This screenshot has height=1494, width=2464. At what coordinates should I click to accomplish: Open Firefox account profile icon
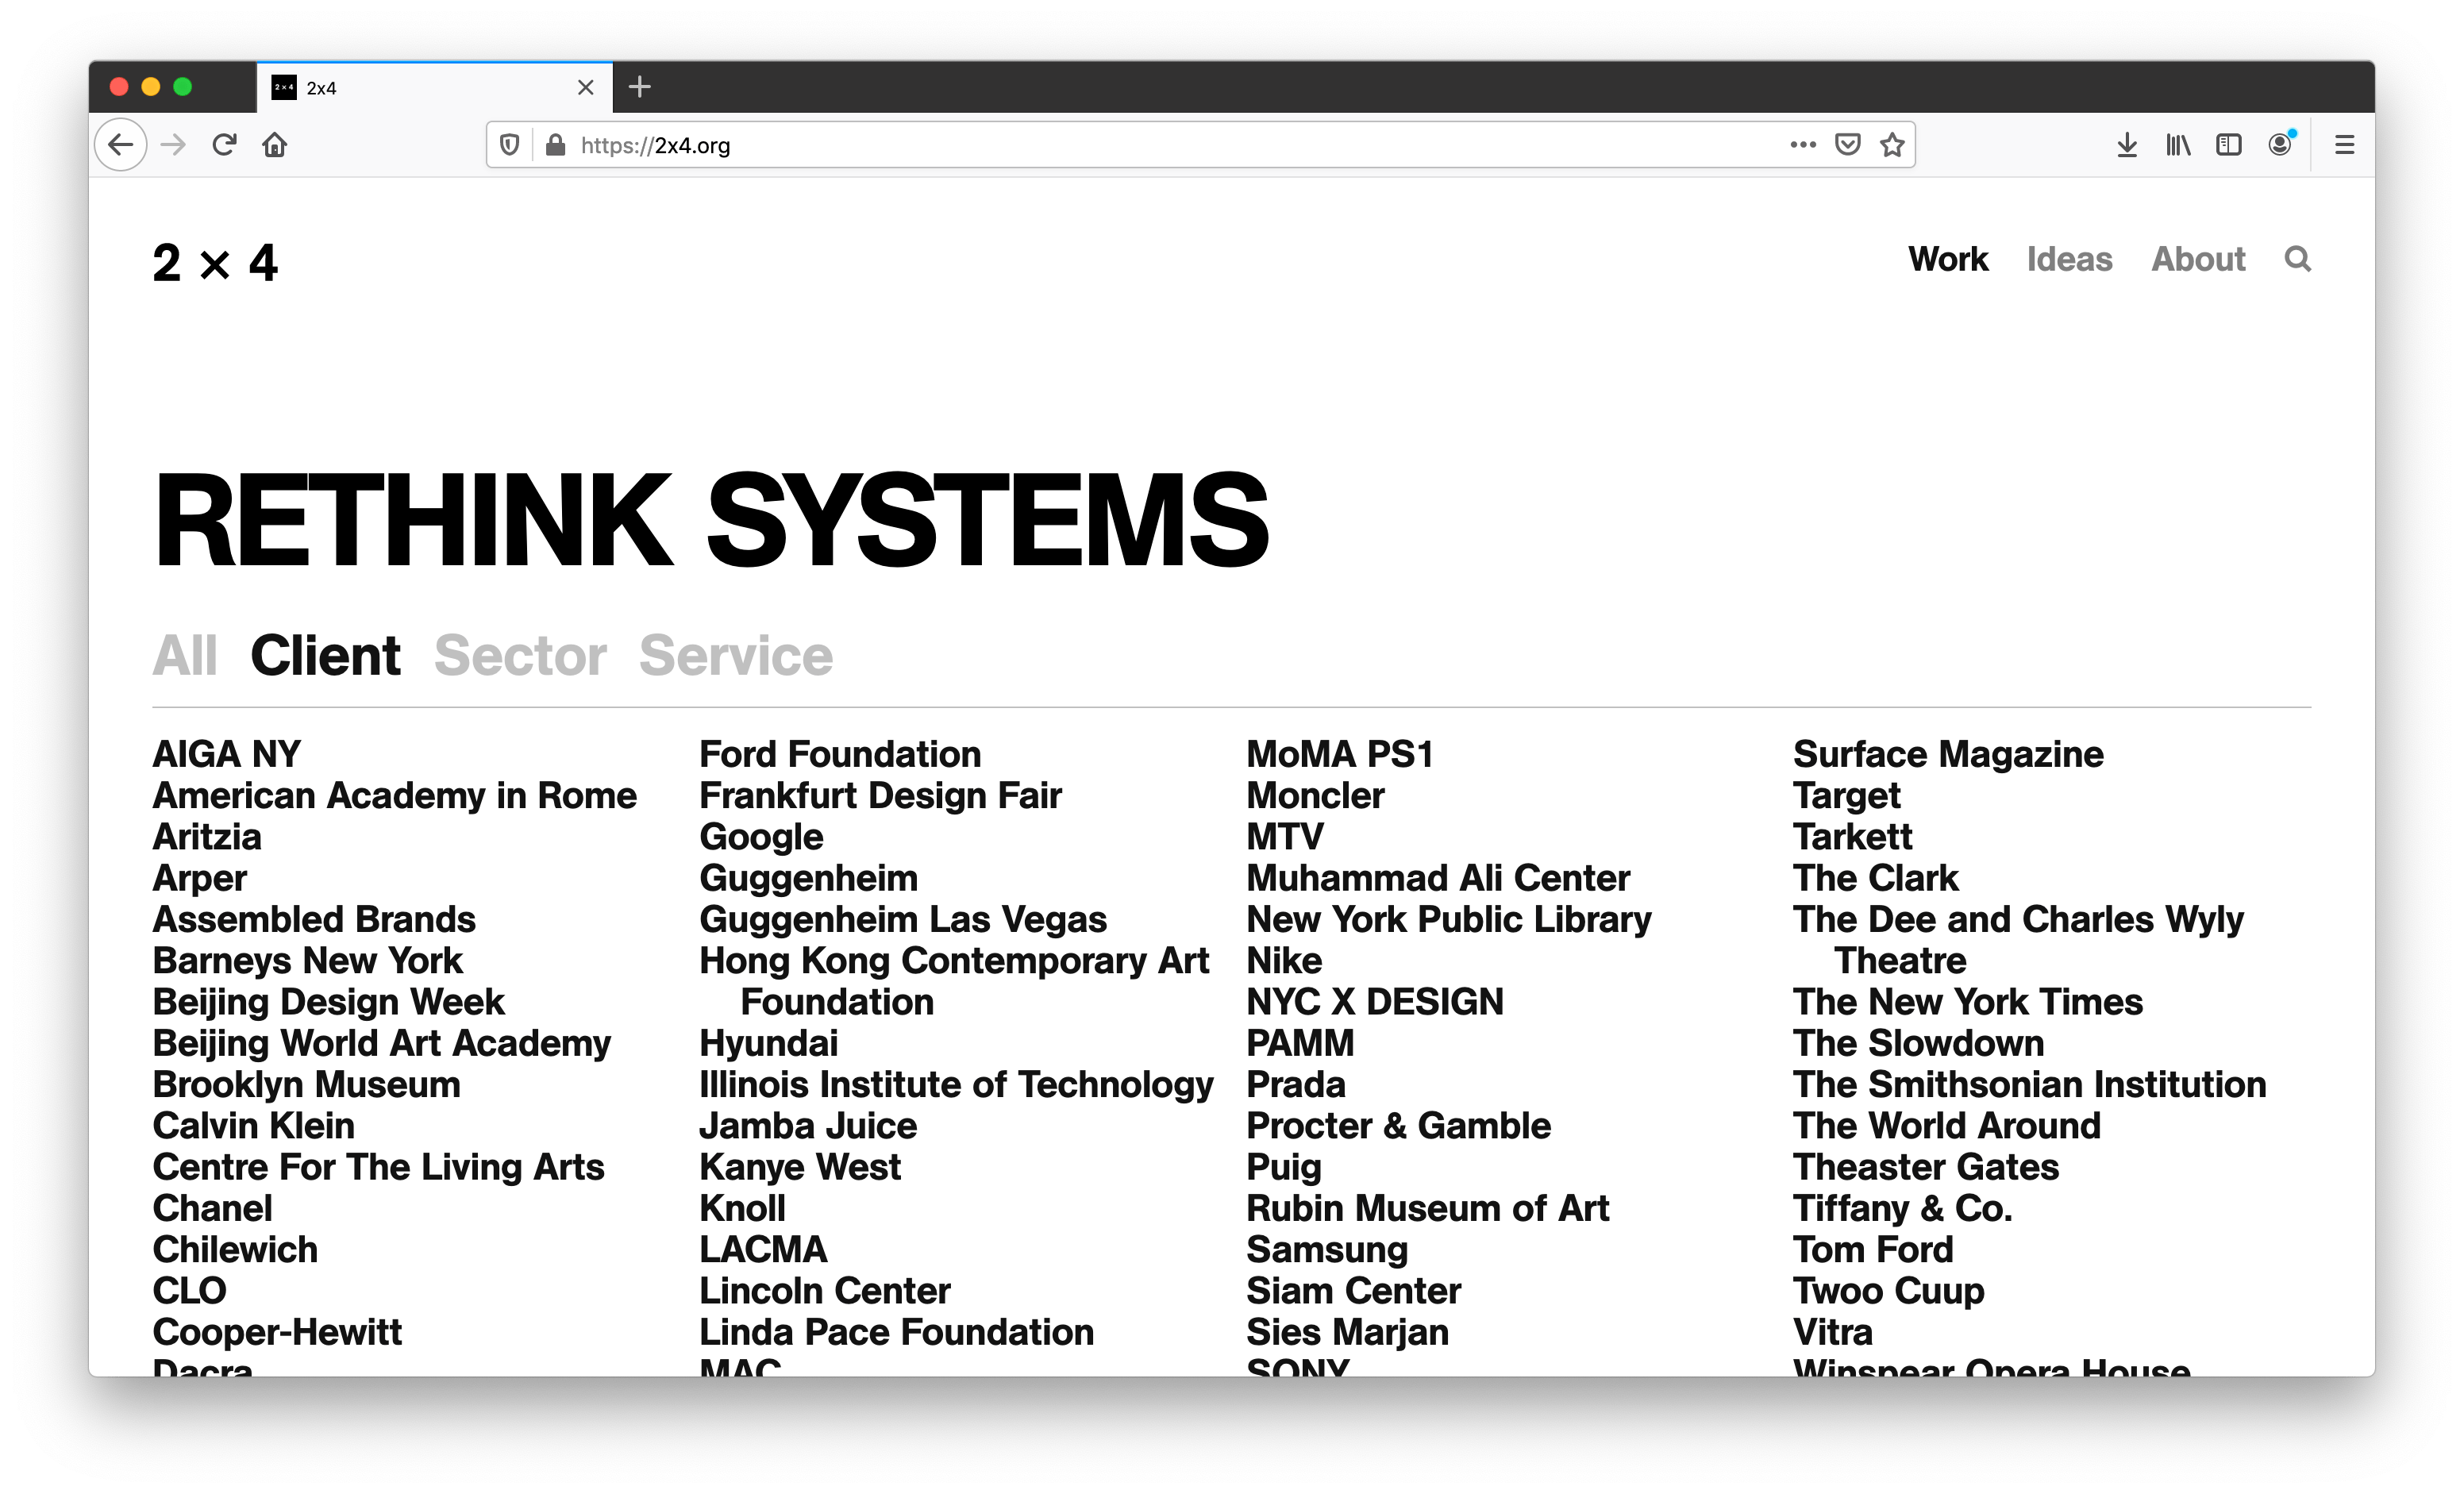tap(2280, 145)
